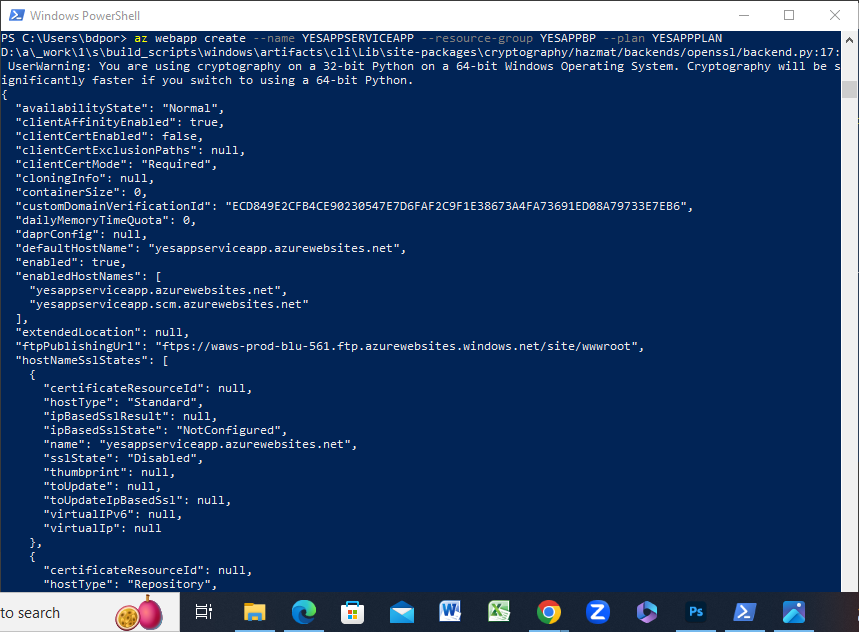Click the "cloningInfo": null line
Image resolution: width=859 pixels, height=632 pixels.
point(85,179)
